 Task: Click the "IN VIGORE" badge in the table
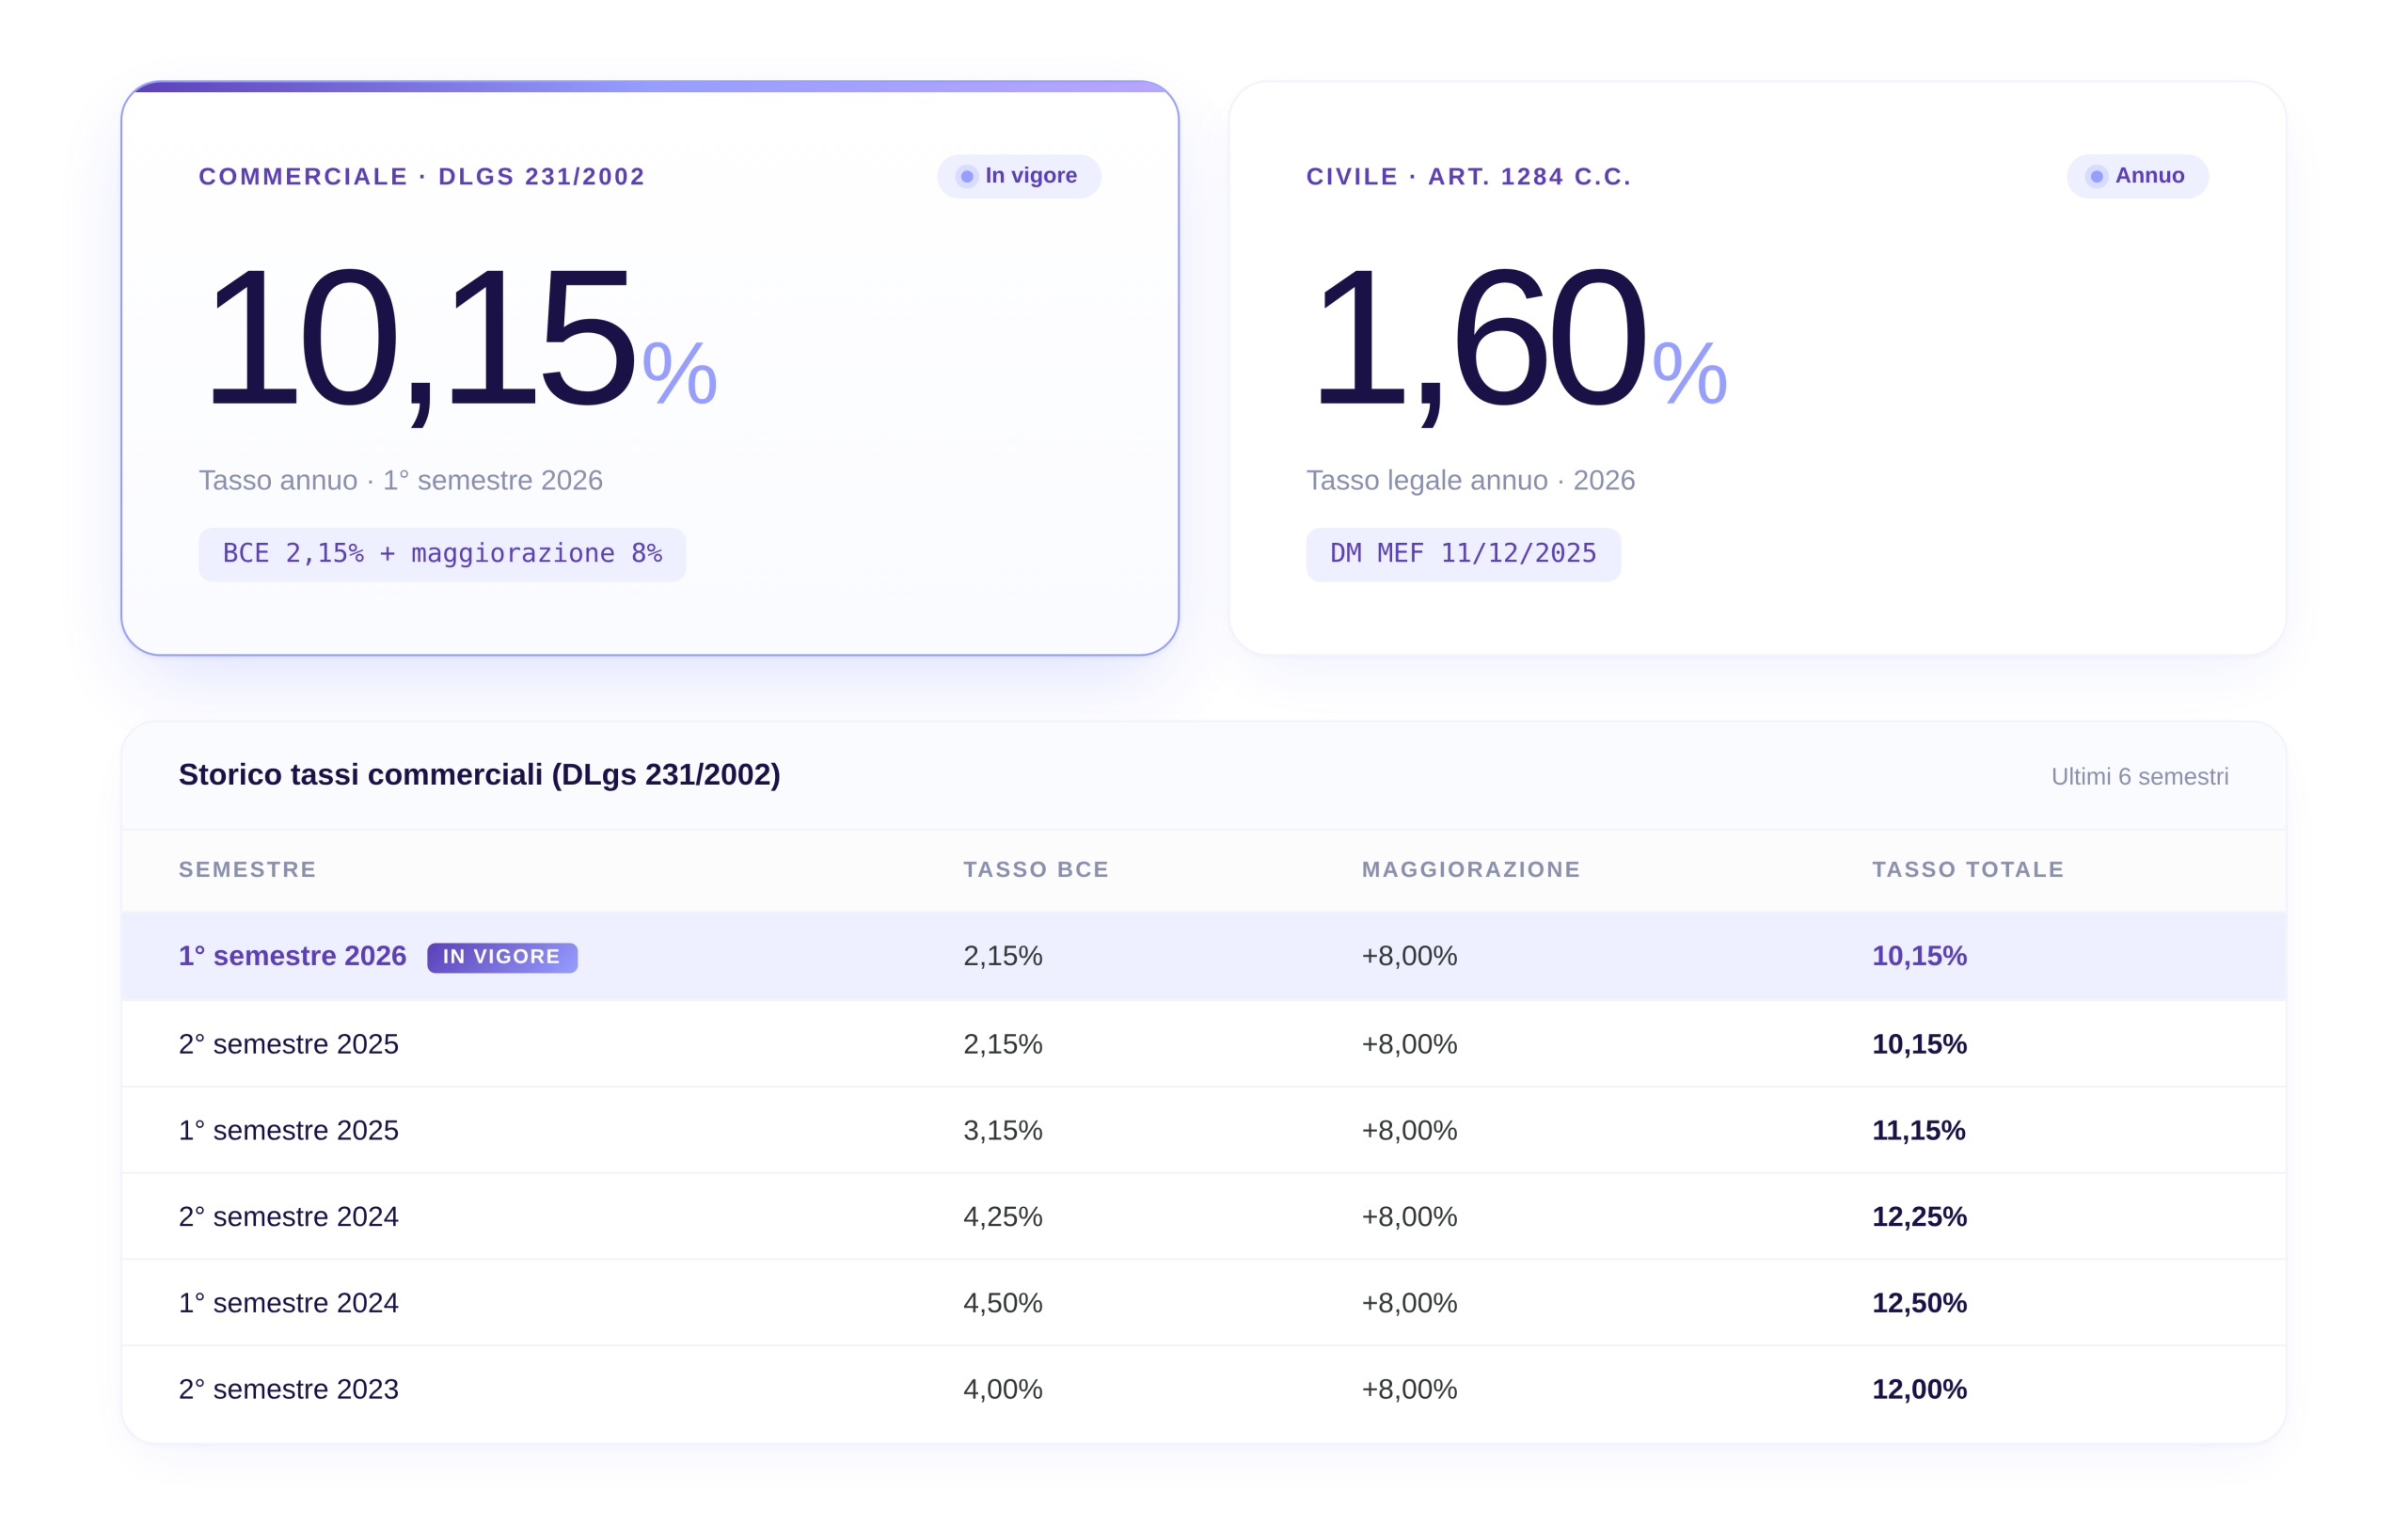[502, 957]
